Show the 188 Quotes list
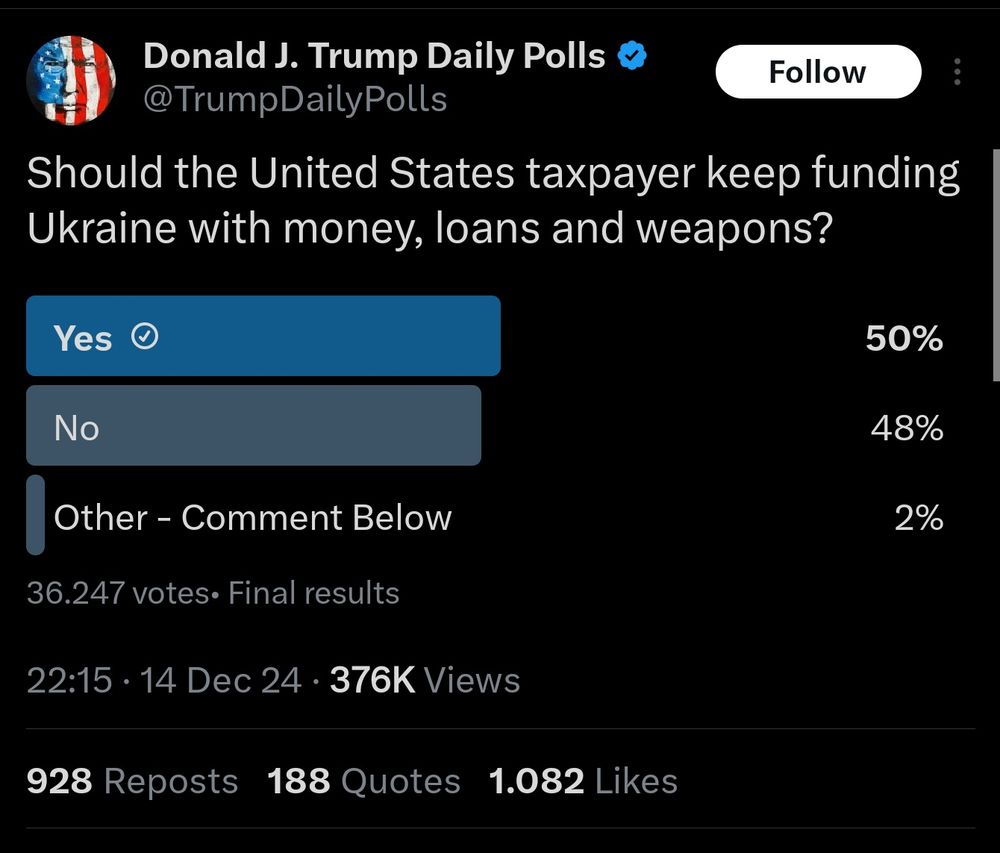1000x853 pixels. coord(364,781)
